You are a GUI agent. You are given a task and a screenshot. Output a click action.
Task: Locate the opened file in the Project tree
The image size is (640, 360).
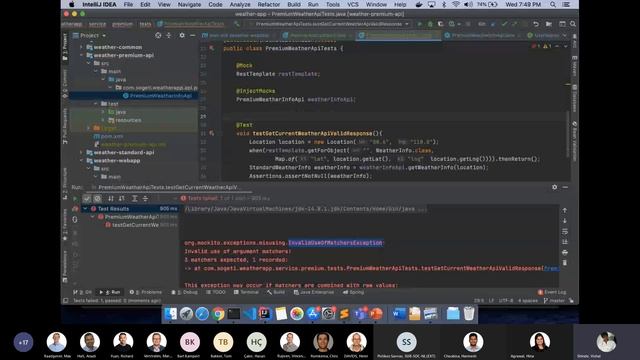(x=158, y=36)
